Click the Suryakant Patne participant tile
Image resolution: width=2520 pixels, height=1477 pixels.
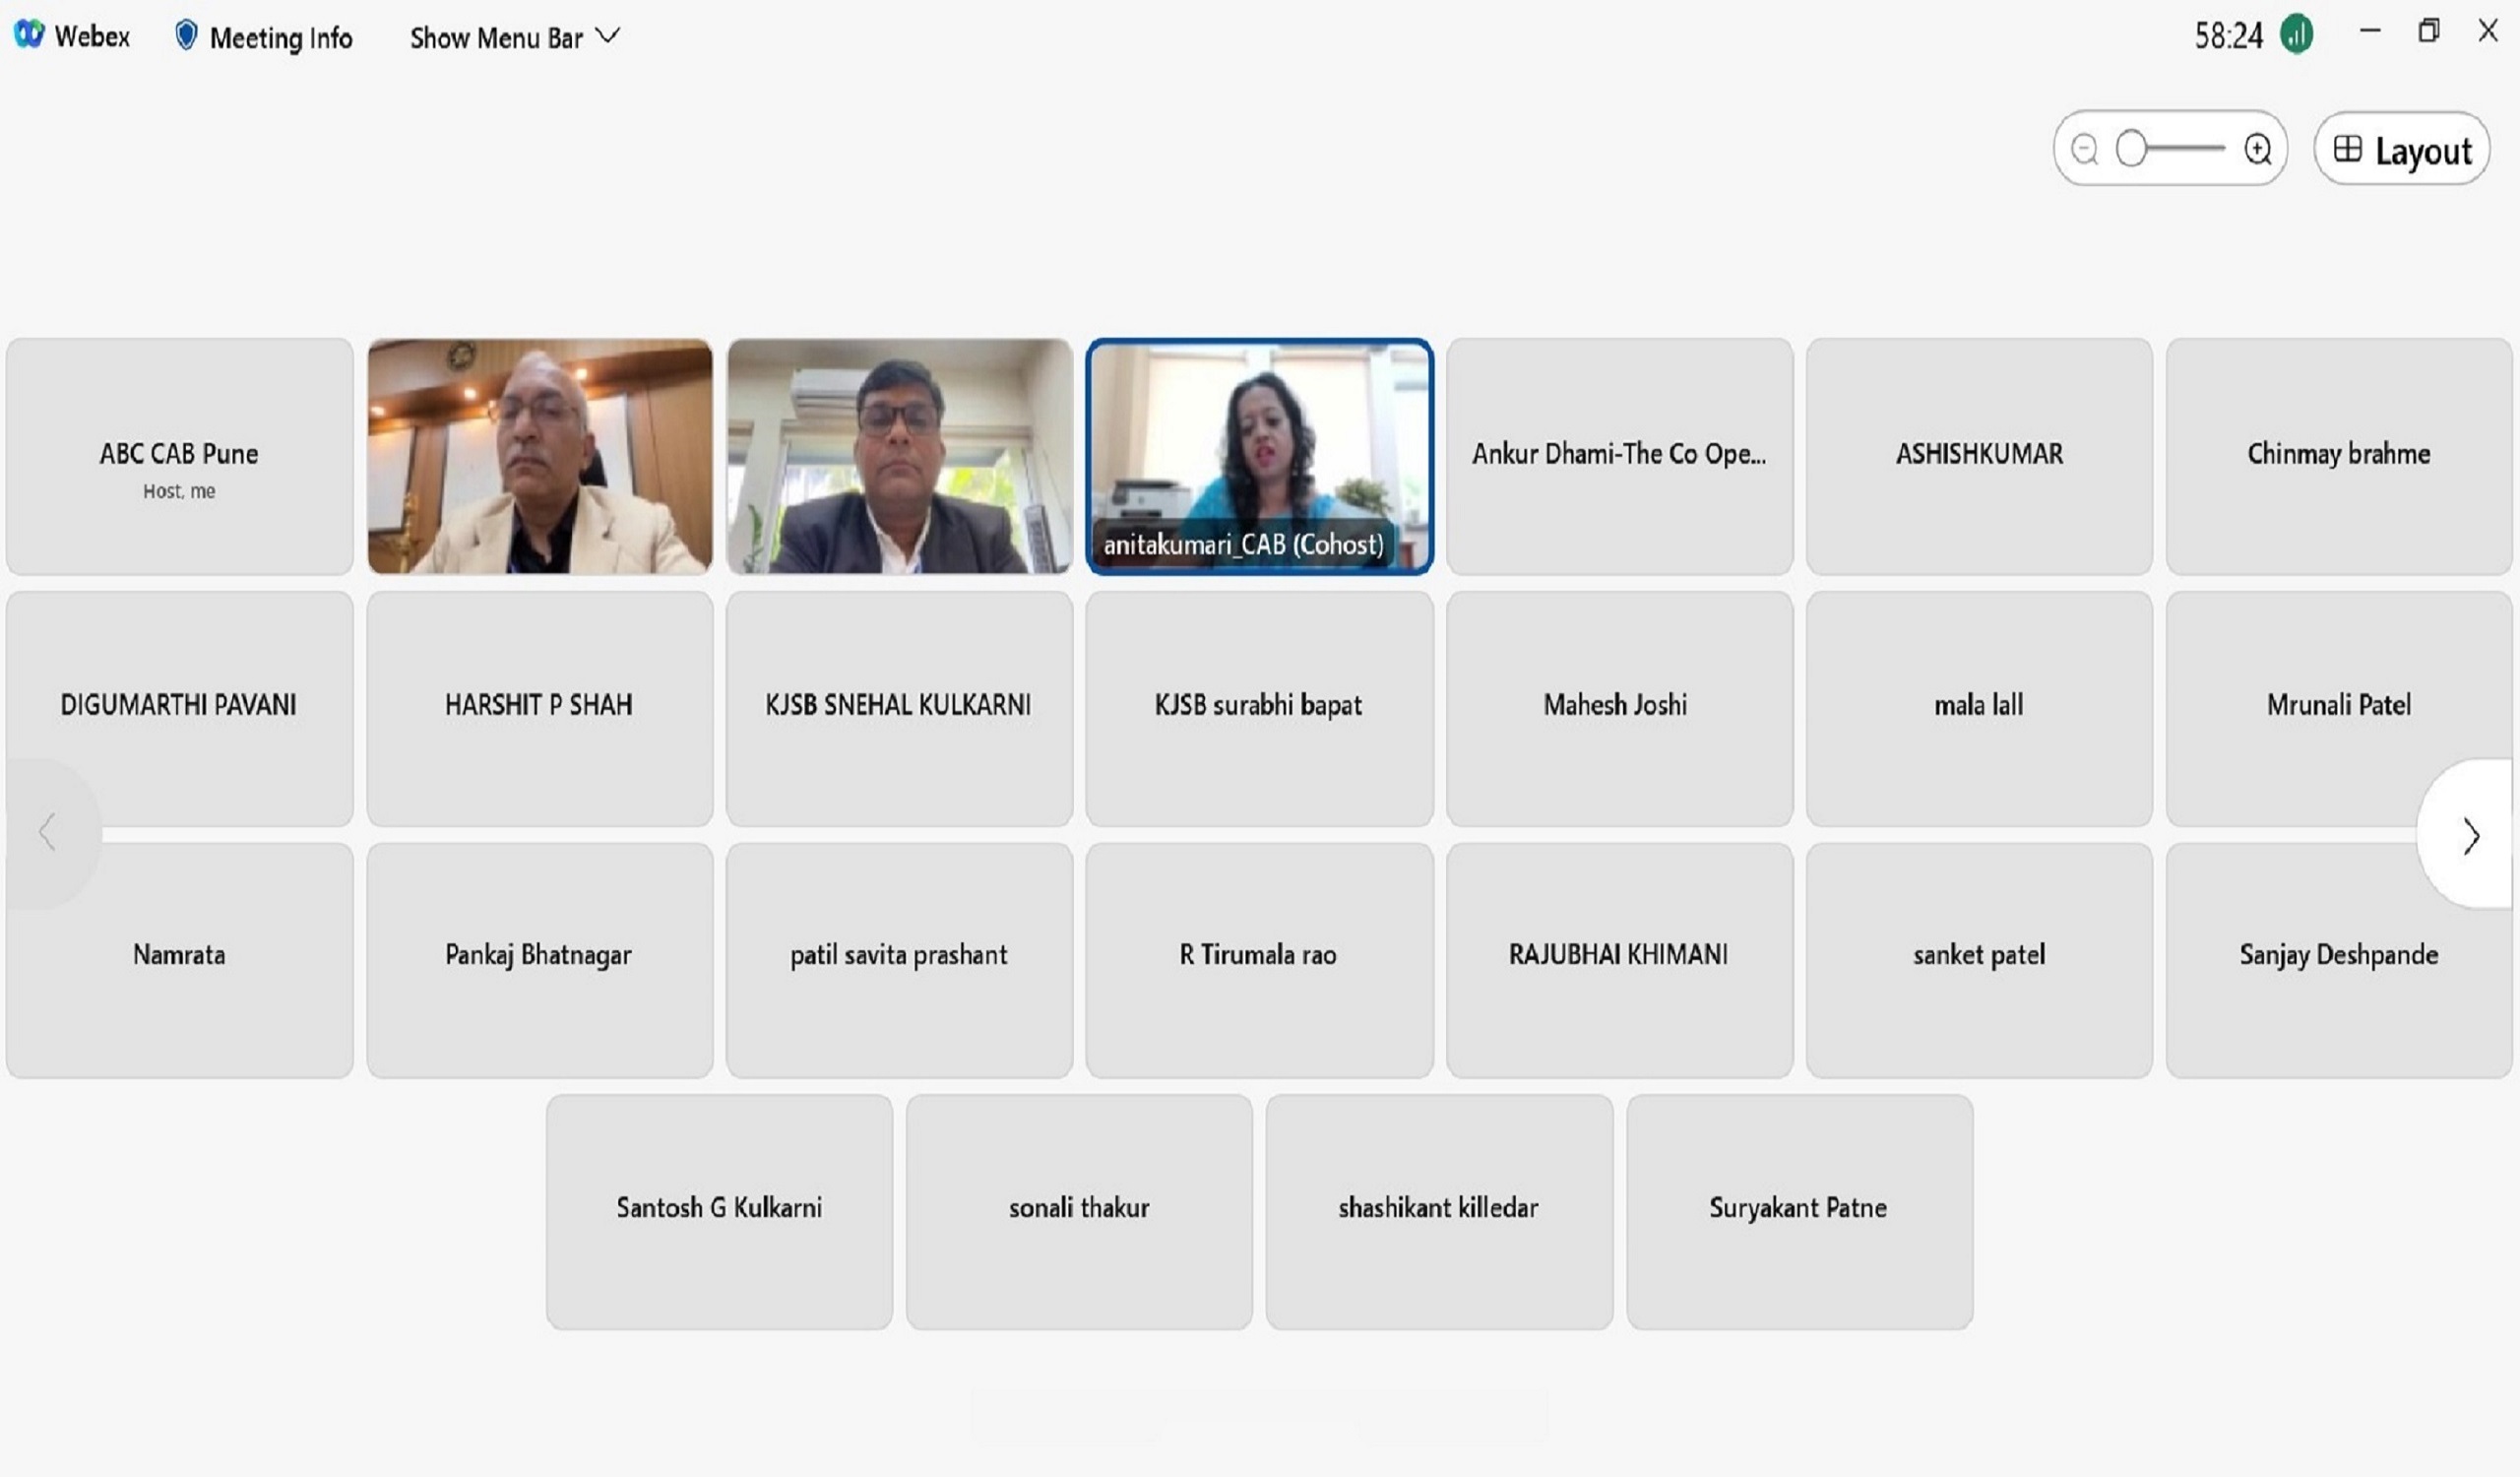click(1798, 1211)
